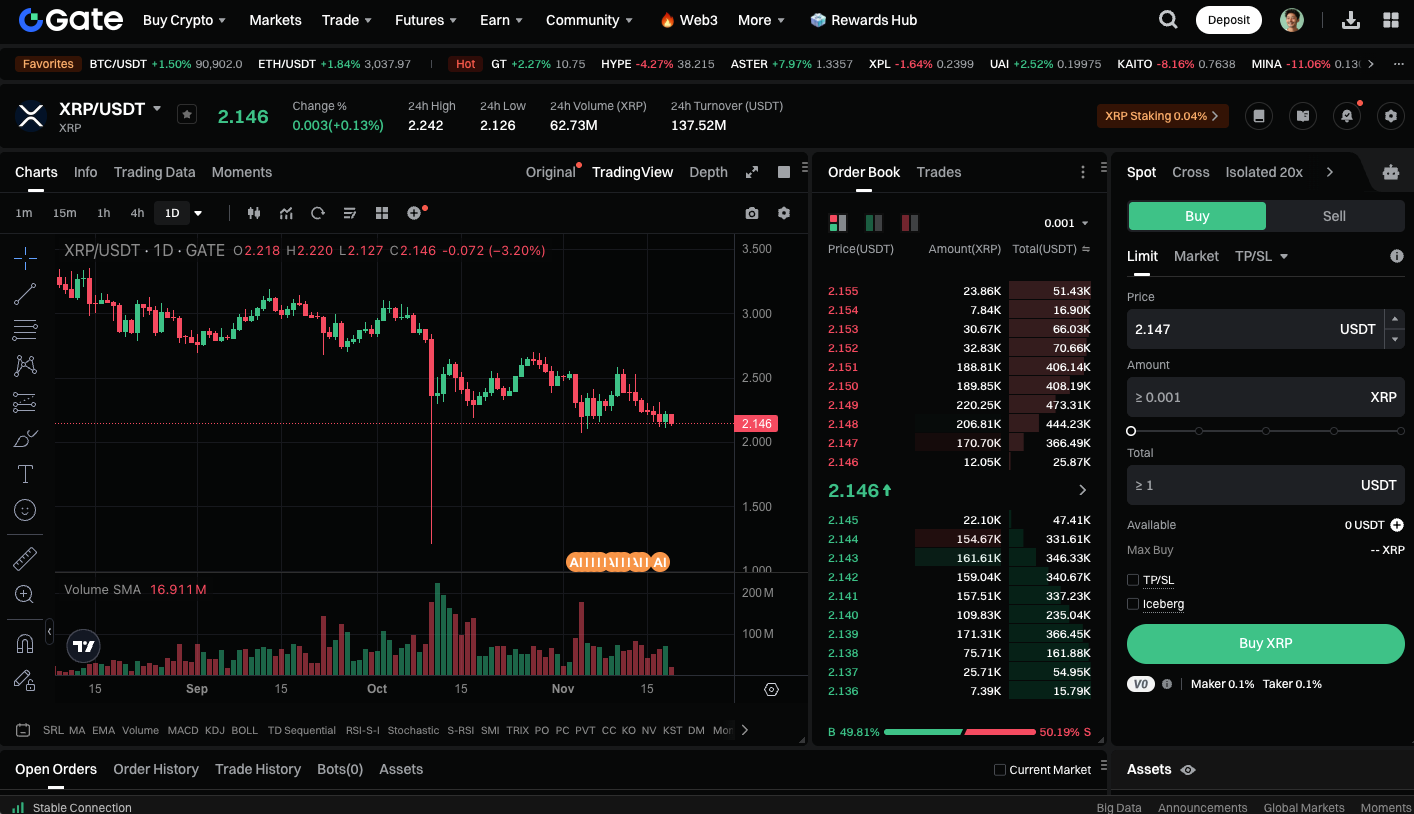Open the user profile avatar
Viewport: 1414px width, 814px height.
1292,20
